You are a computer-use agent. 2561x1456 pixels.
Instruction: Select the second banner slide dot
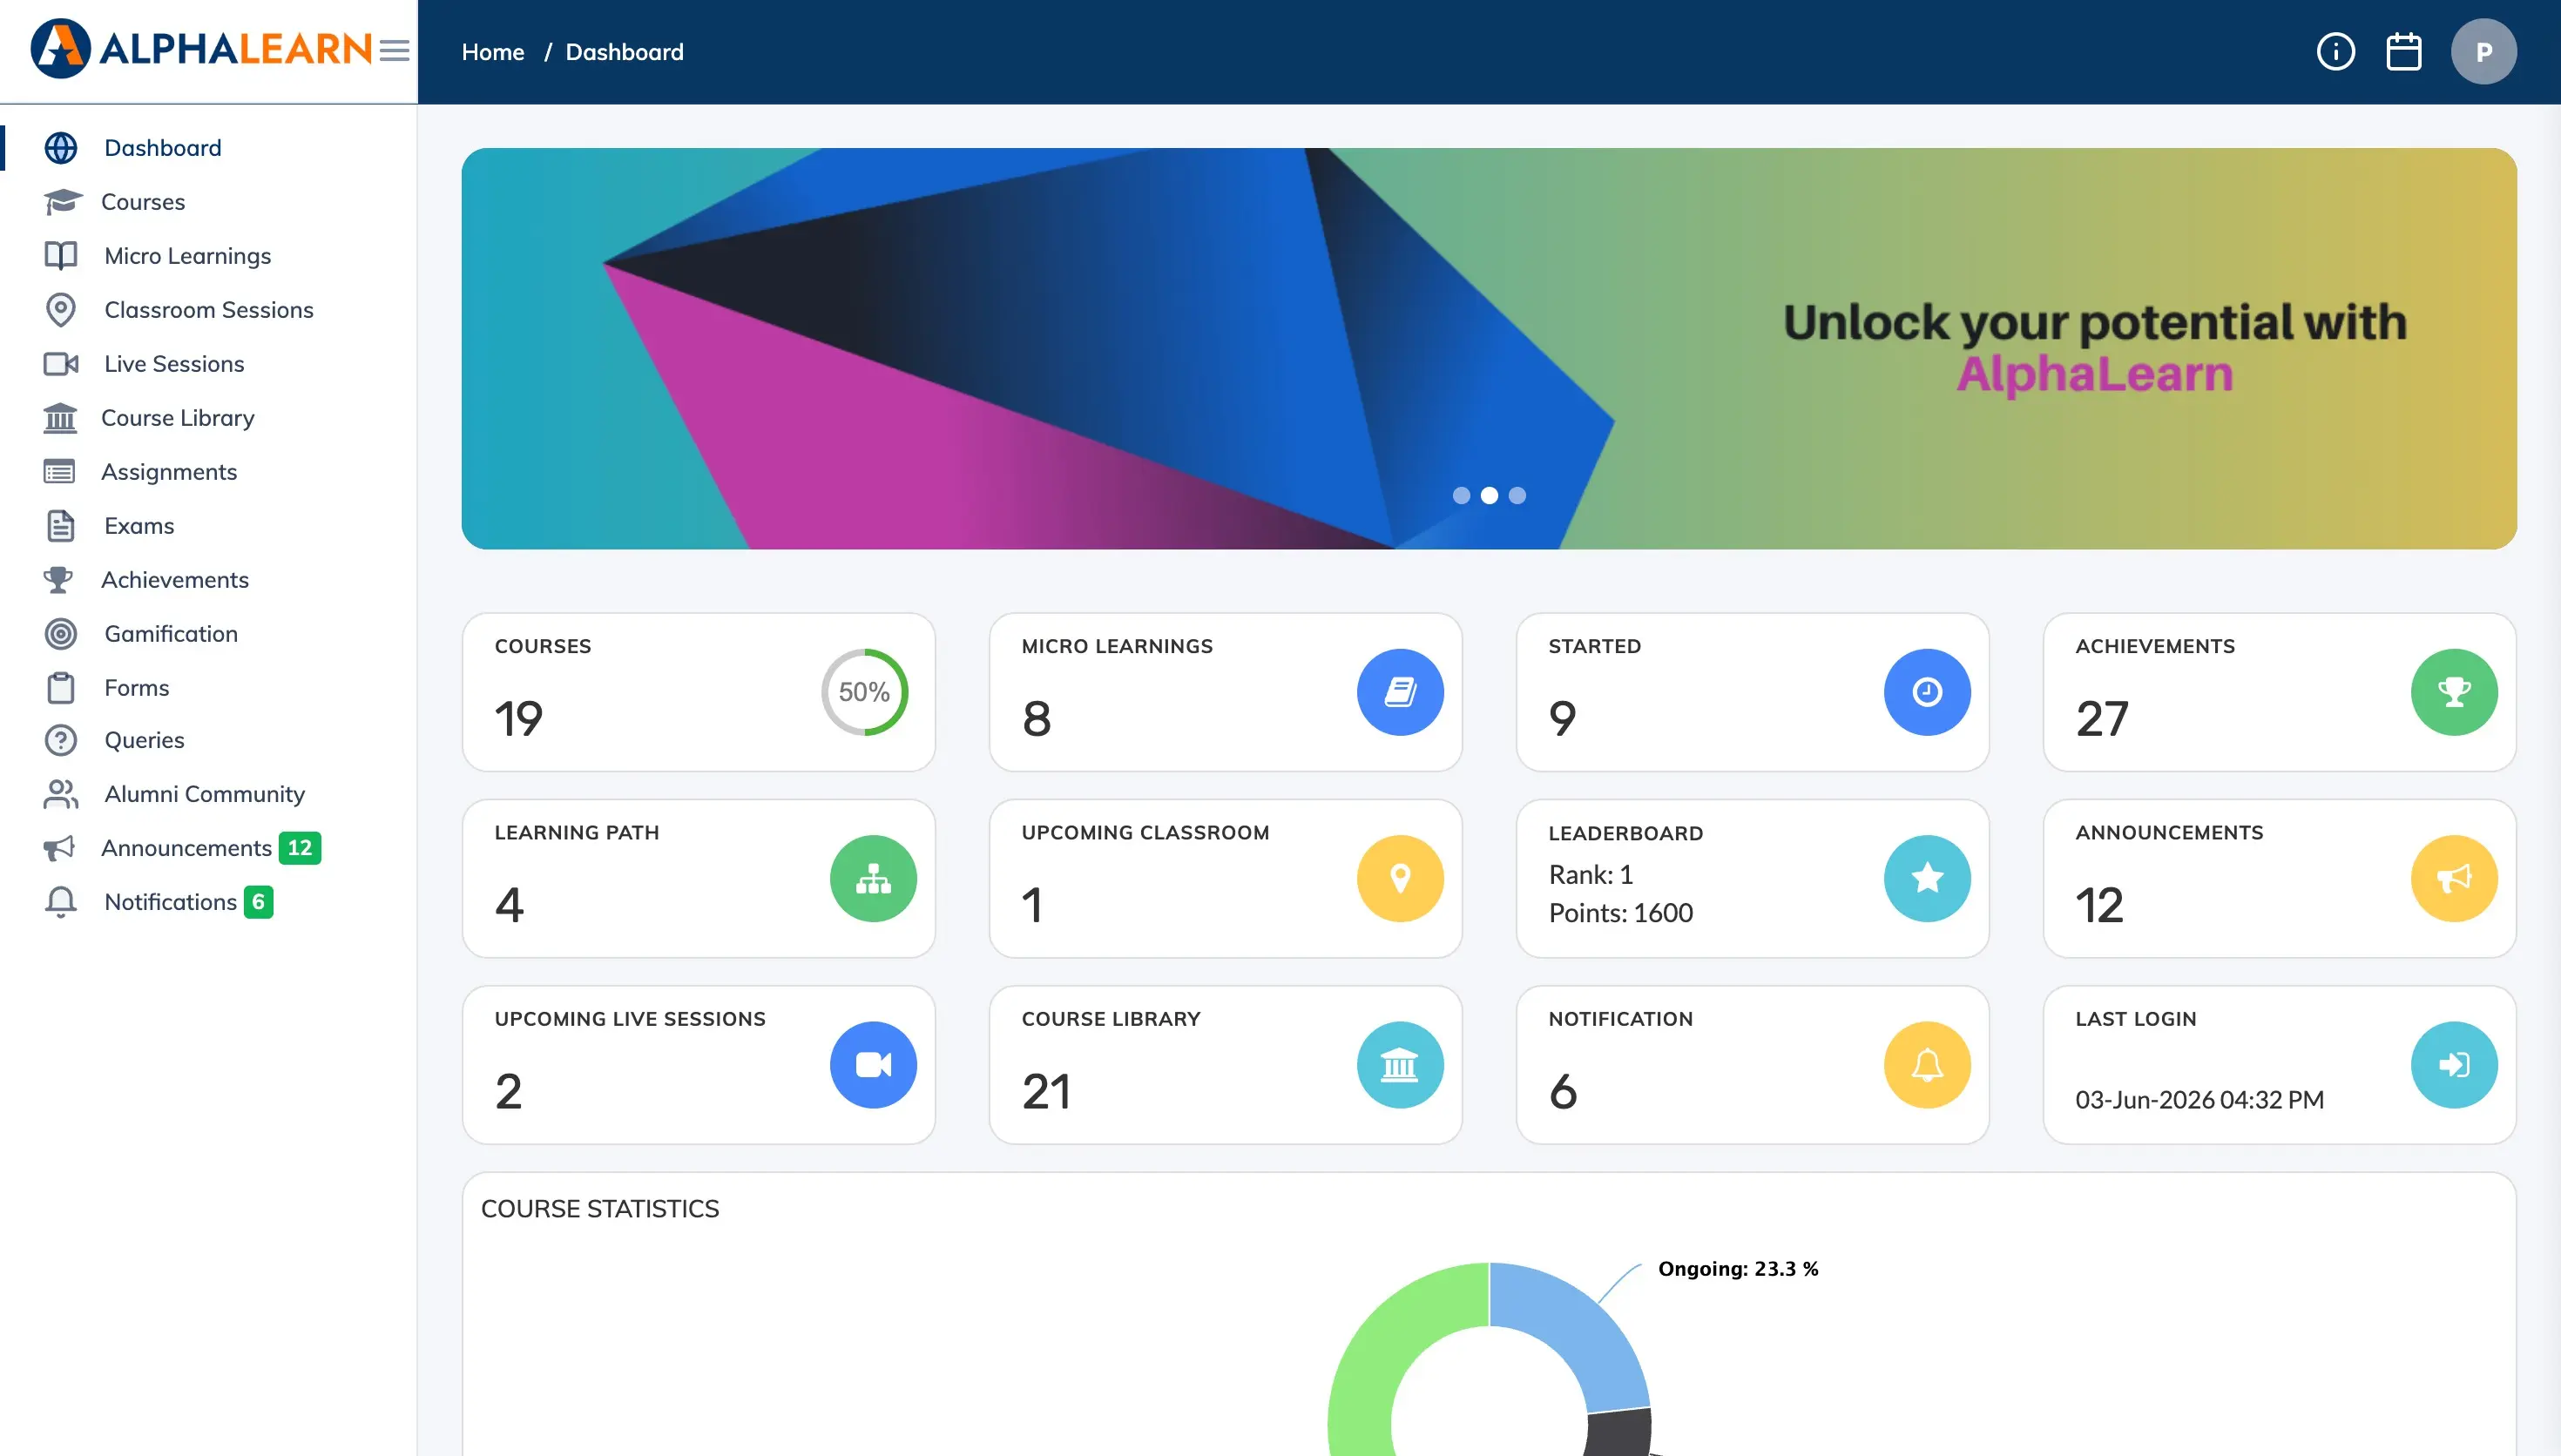[x=1489, y=496]
